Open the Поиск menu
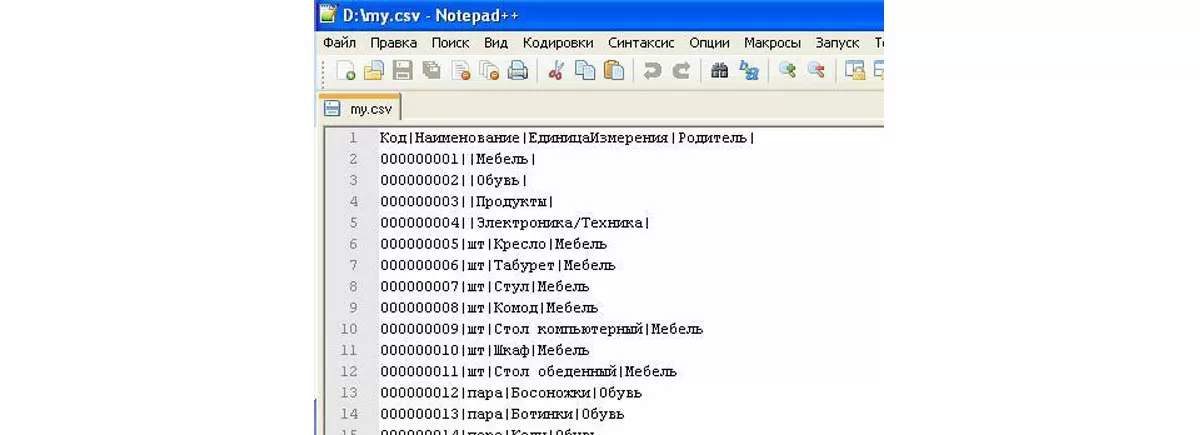This screenshot has width=1200, height=435. (x=450, y=43)
